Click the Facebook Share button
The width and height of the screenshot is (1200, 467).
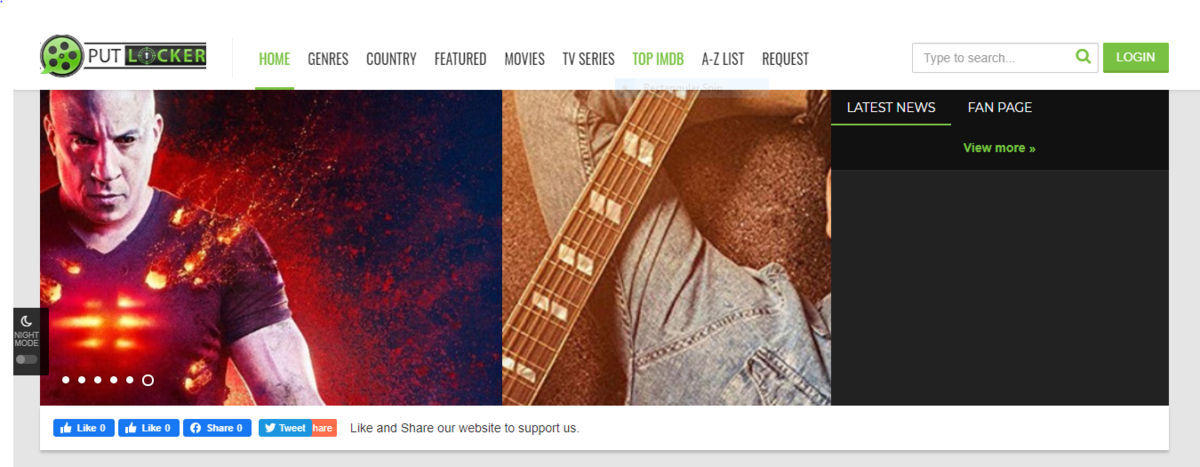point(217,428)
